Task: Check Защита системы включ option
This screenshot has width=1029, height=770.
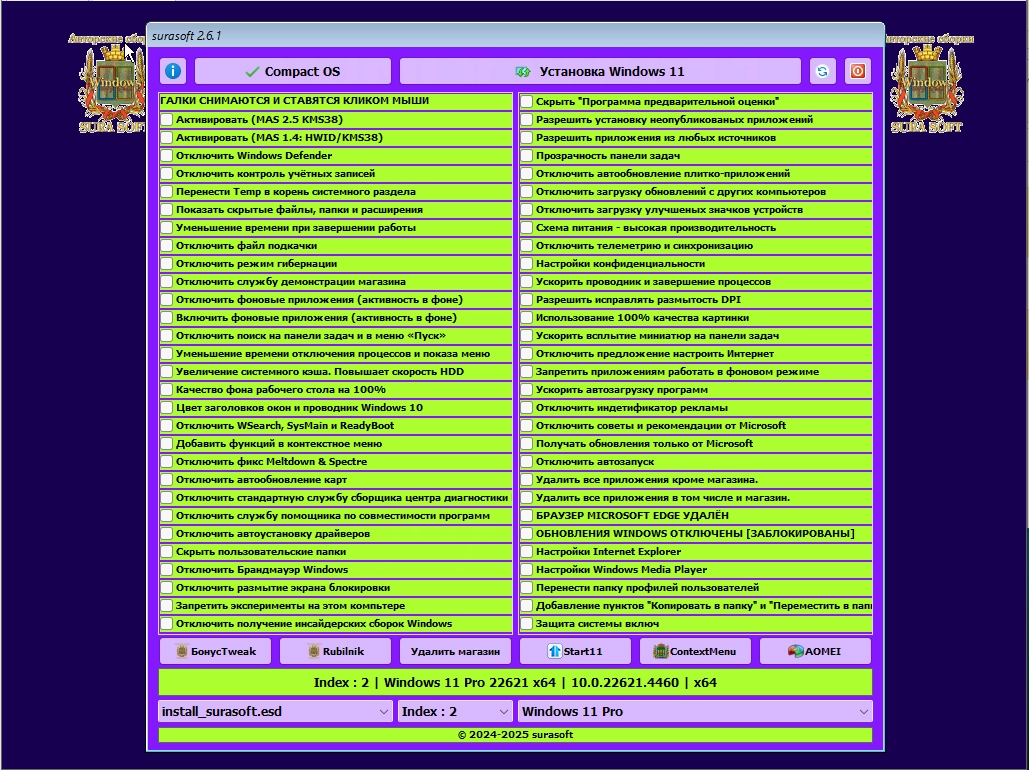Action: point(526,624)
